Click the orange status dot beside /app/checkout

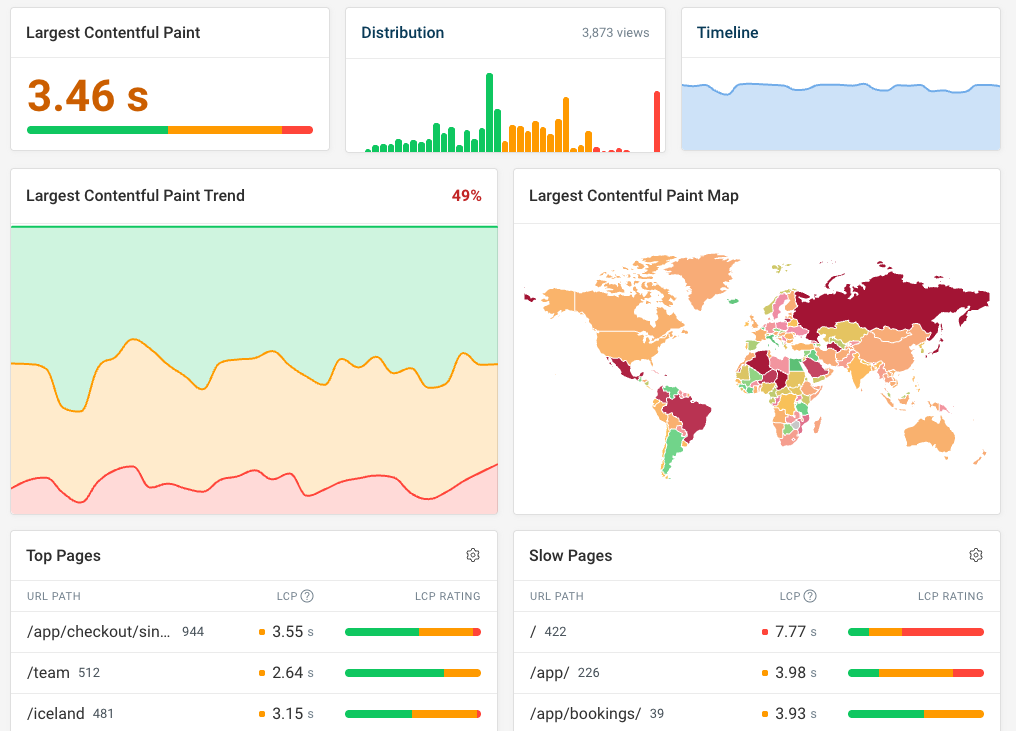[x=261, y=632]
